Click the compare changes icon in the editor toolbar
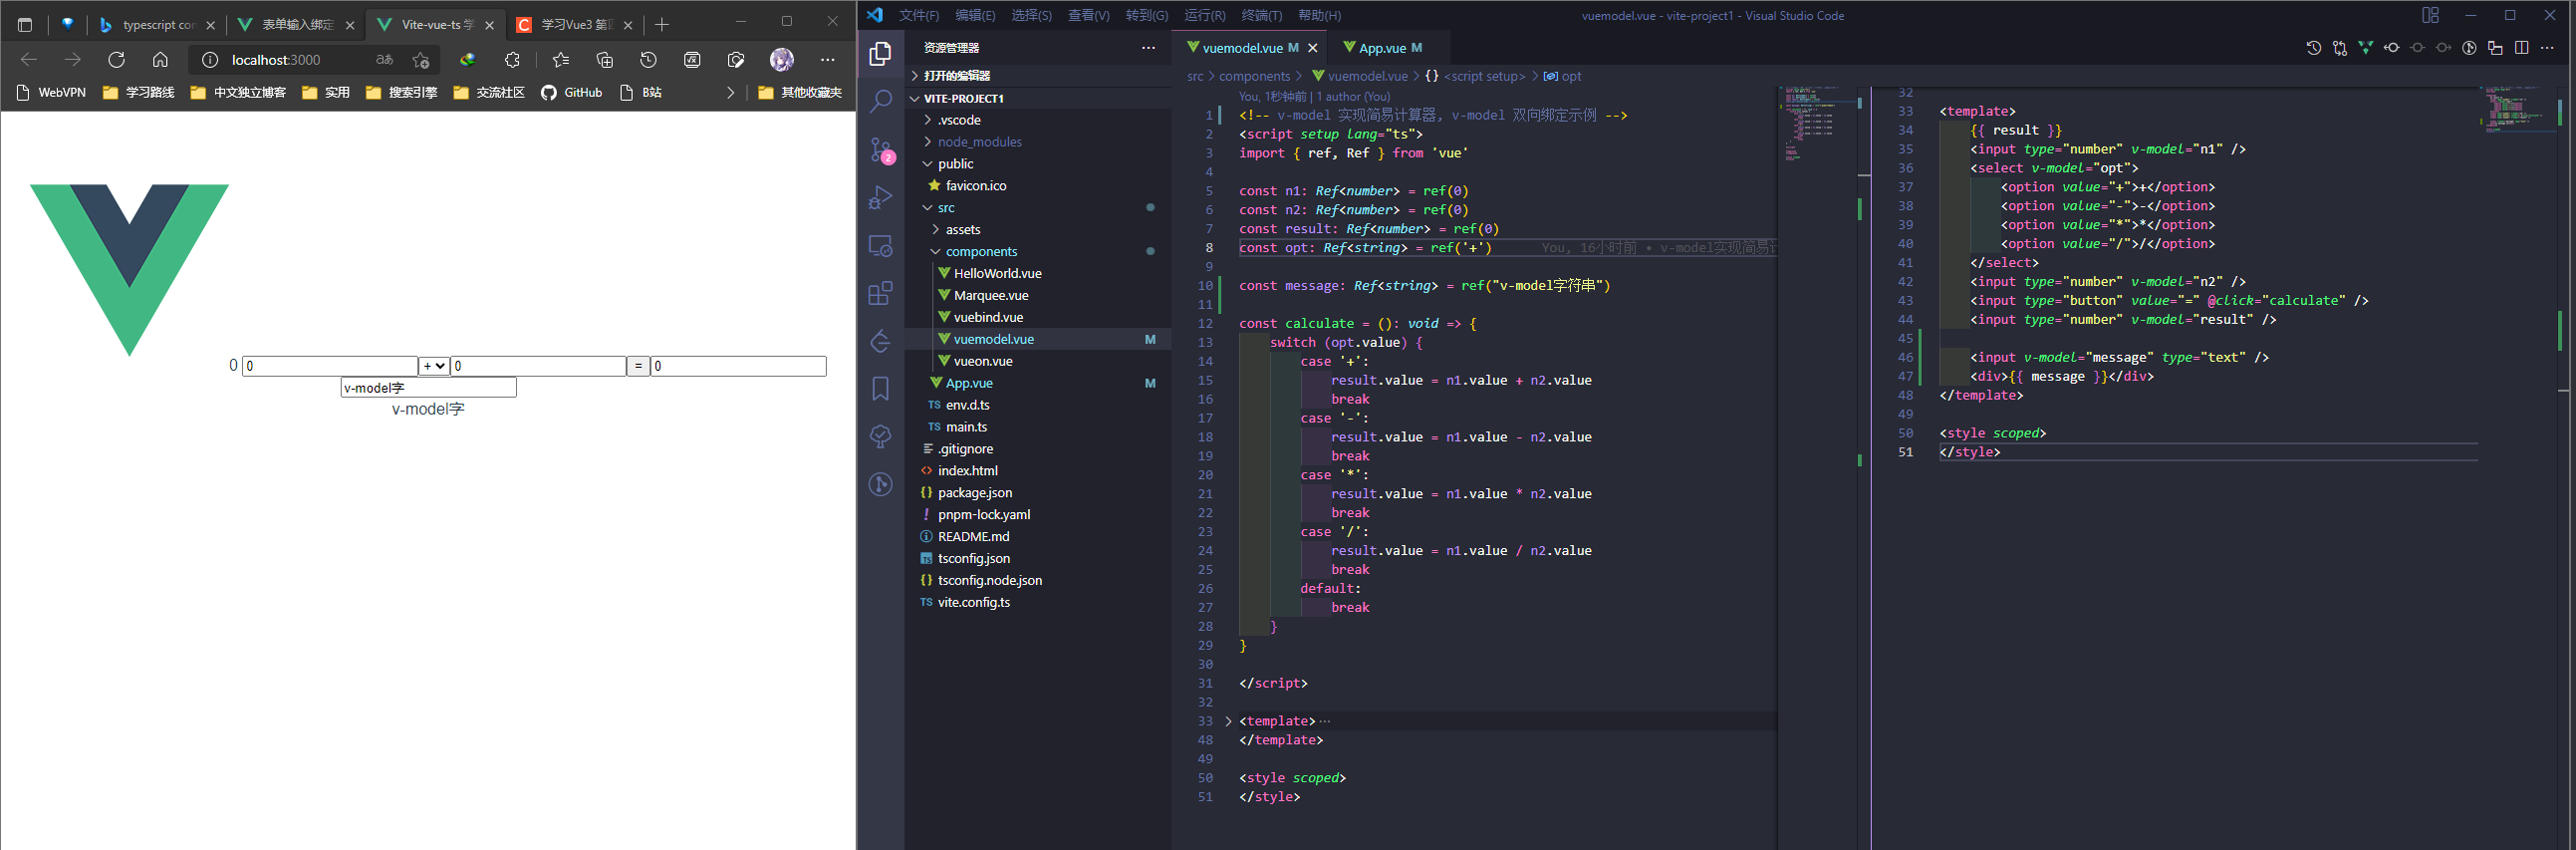 tap(2340, 48)
